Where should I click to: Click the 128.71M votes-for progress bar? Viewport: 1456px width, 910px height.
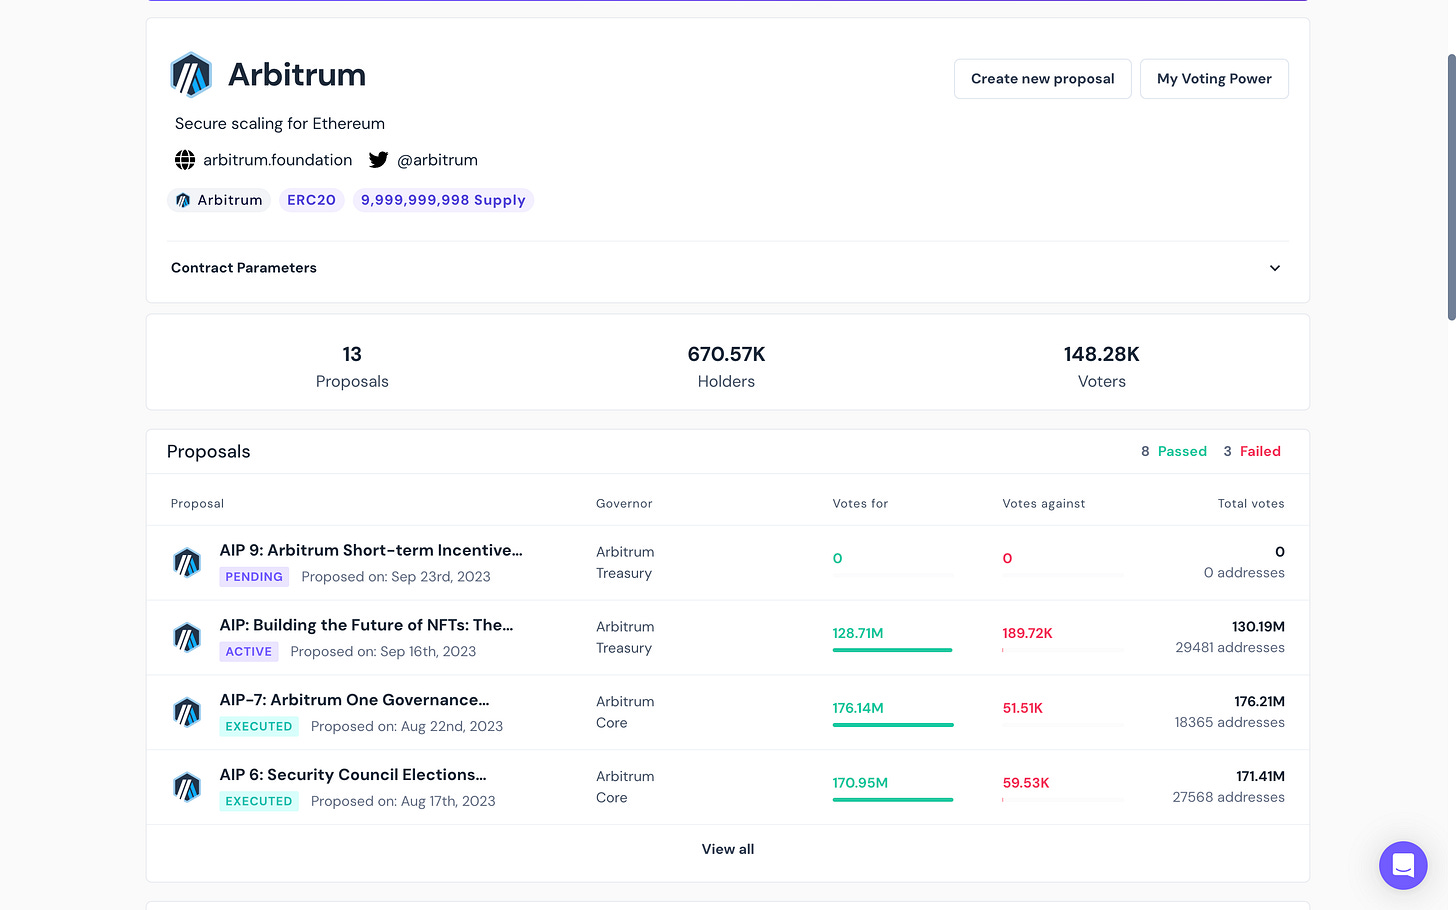pos(893,650)
